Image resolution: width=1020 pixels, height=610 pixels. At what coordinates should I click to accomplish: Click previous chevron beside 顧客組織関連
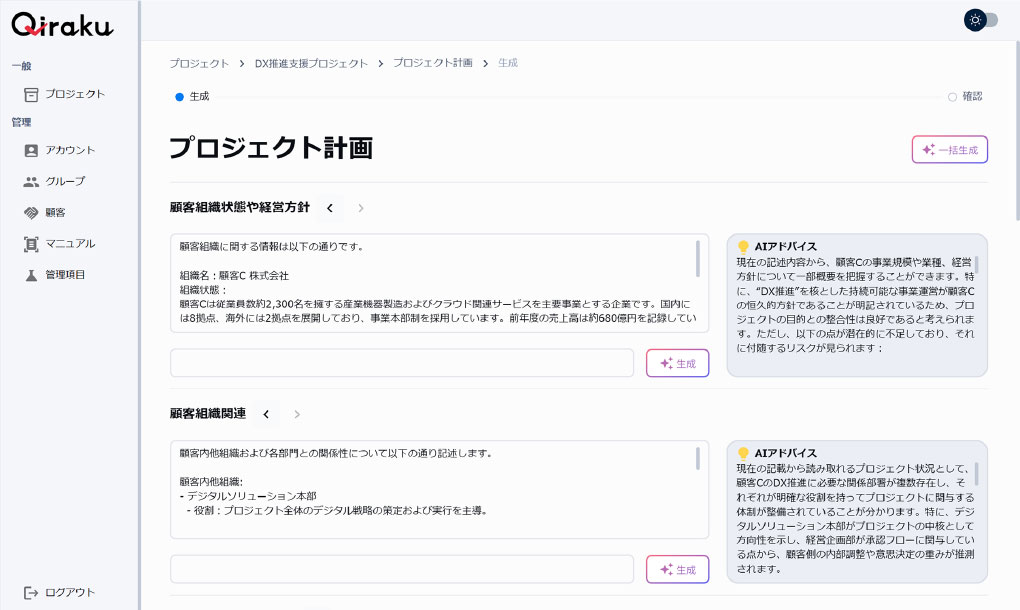click(266, 414)
